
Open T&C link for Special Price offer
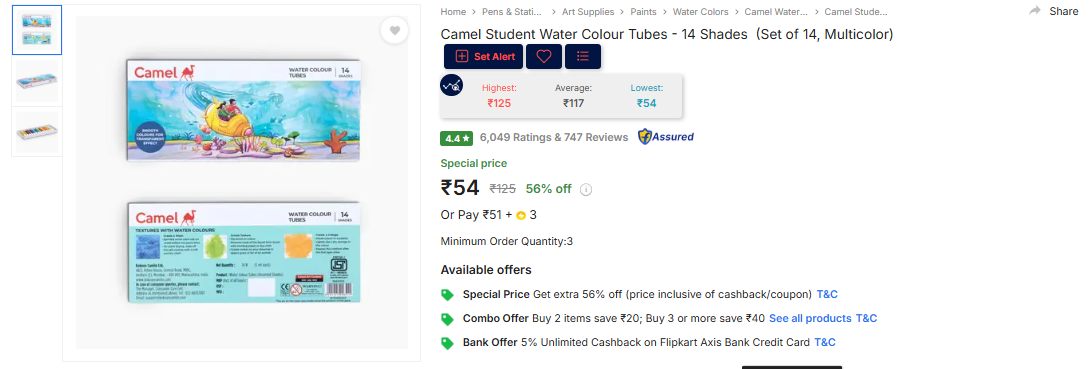(x=827, y=294)
